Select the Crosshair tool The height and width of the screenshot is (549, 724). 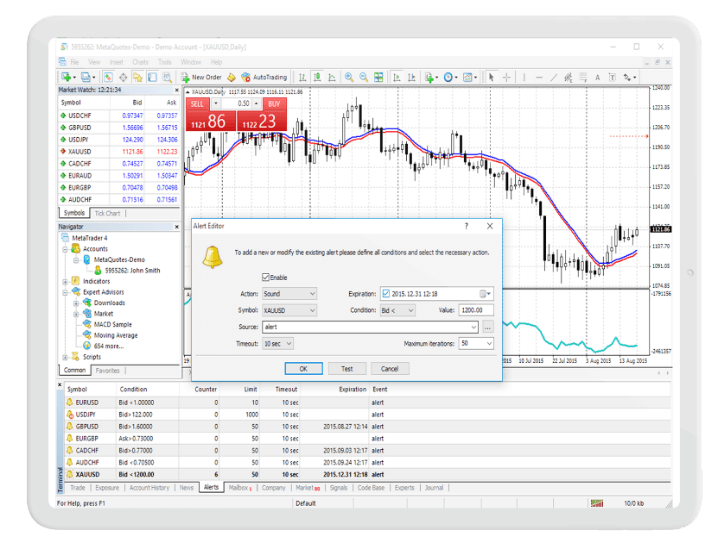pyautogui.click(x=507, y=77)
